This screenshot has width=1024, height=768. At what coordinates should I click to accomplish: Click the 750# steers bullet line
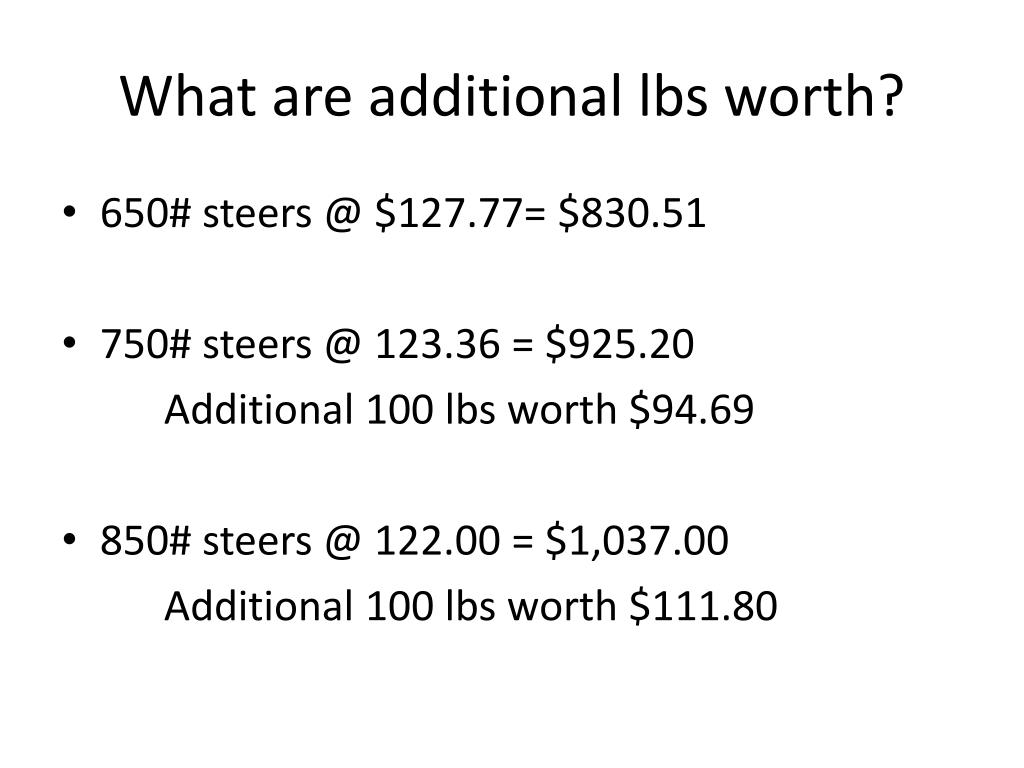click(x=396, y=344)
